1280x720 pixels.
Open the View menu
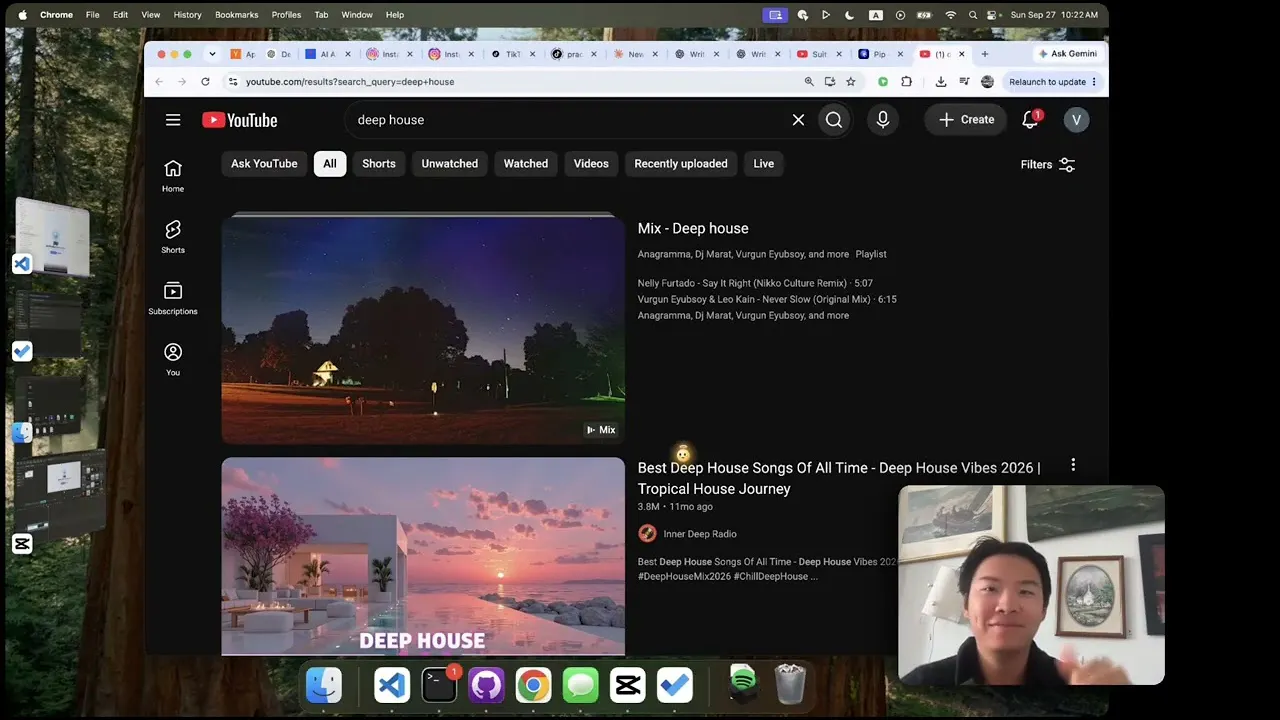pyautogui.click(x=151, y=15)
